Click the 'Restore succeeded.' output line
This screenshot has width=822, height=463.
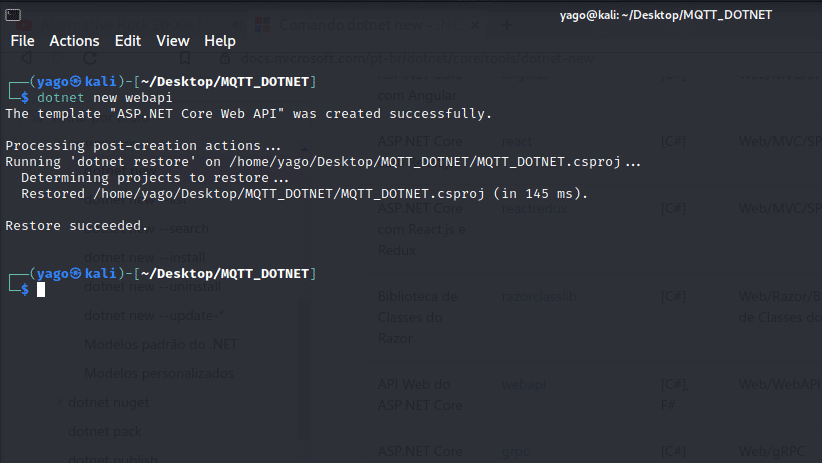click(x=77, y=226)
